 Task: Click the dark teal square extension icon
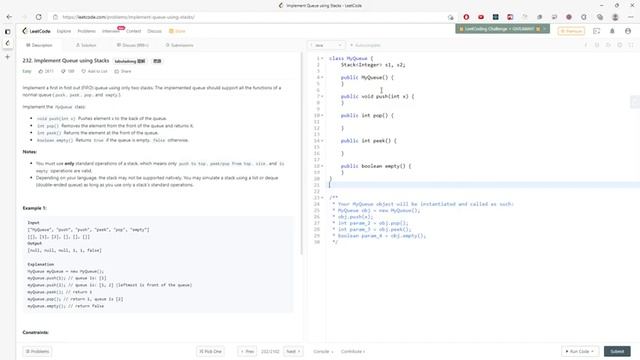(x=496, y=17)
